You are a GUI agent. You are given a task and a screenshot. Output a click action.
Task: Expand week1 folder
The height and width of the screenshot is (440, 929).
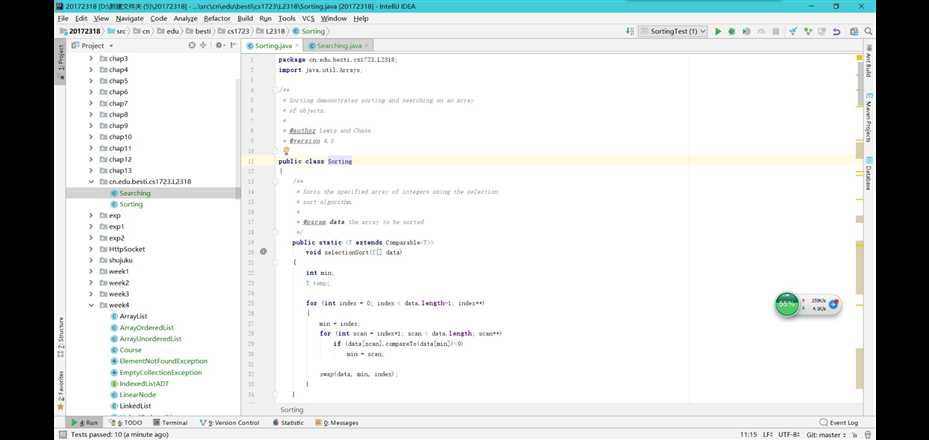tap(91, 271)
